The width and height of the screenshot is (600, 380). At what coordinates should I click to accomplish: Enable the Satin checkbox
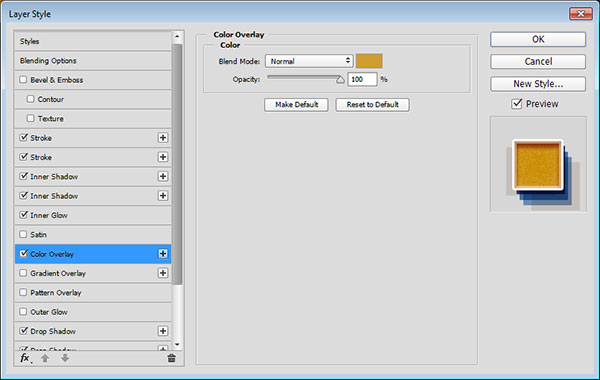pos(23,234)
